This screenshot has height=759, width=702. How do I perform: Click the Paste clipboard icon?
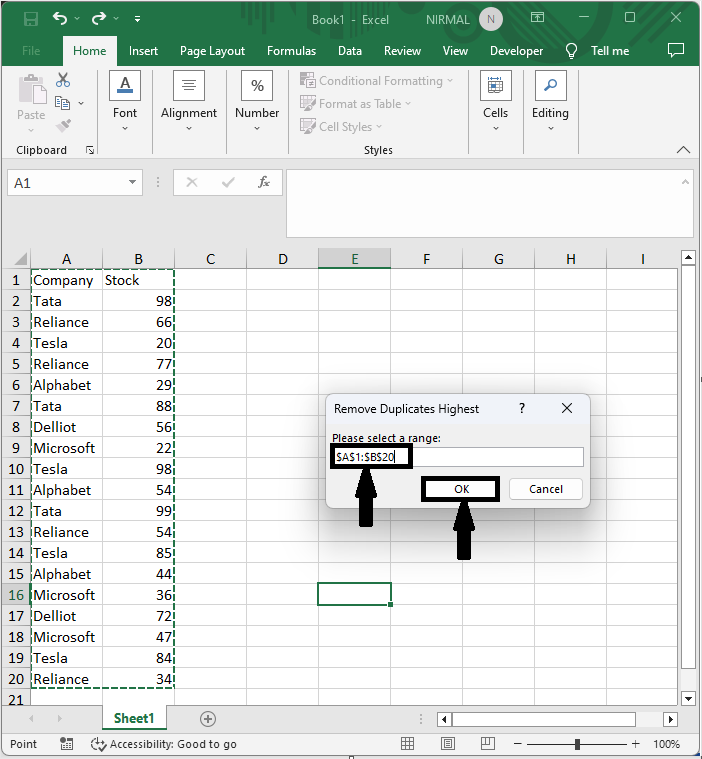point(32,89)
